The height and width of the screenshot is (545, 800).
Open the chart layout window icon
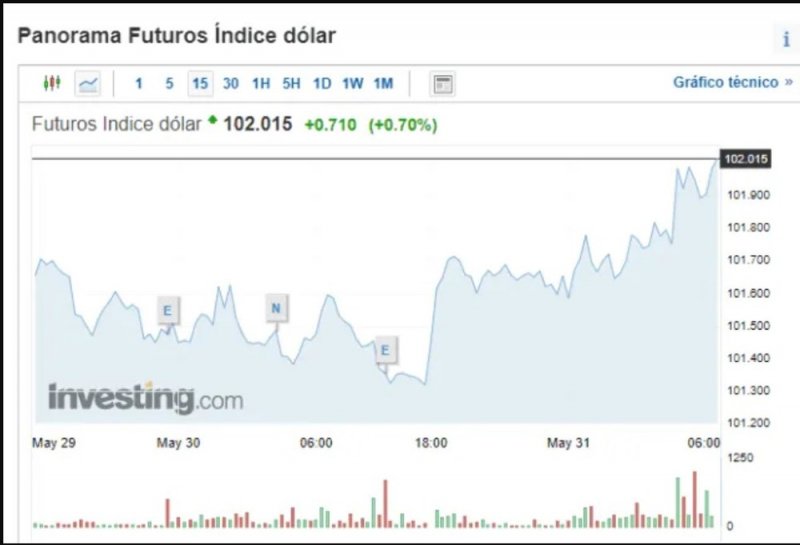pos(442,84)
